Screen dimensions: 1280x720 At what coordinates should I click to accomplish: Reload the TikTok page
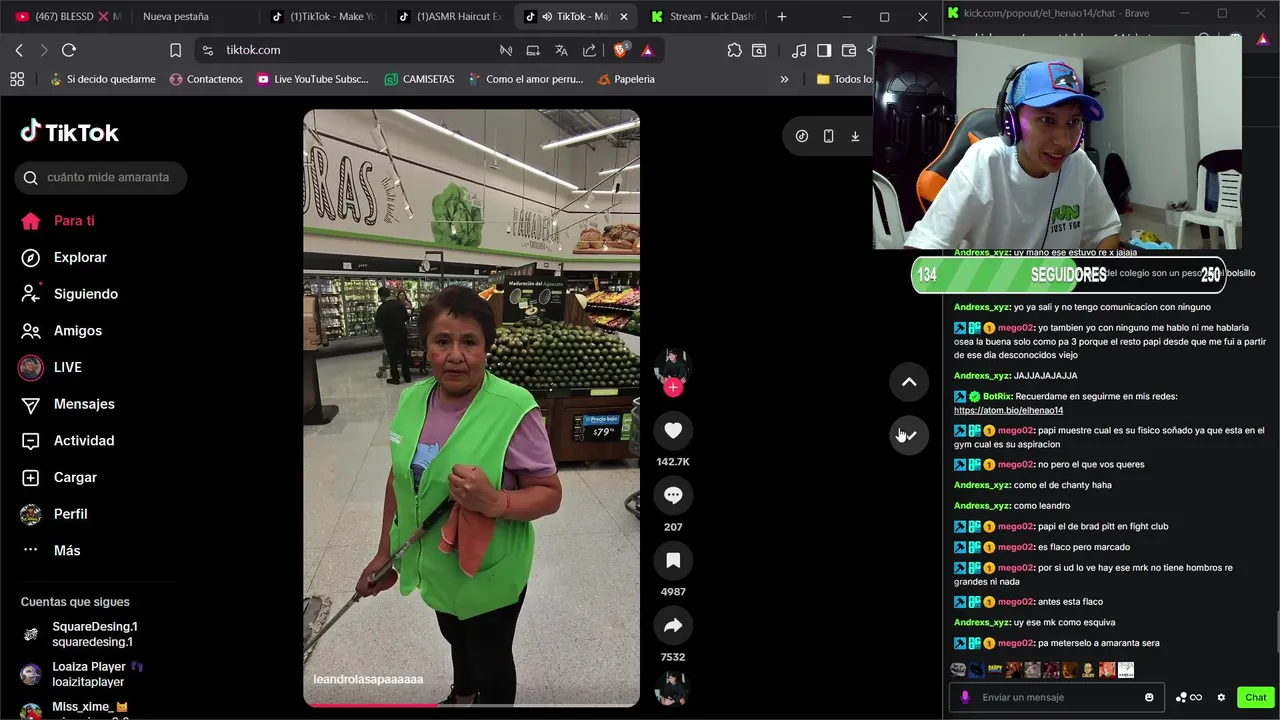point(69,50)
